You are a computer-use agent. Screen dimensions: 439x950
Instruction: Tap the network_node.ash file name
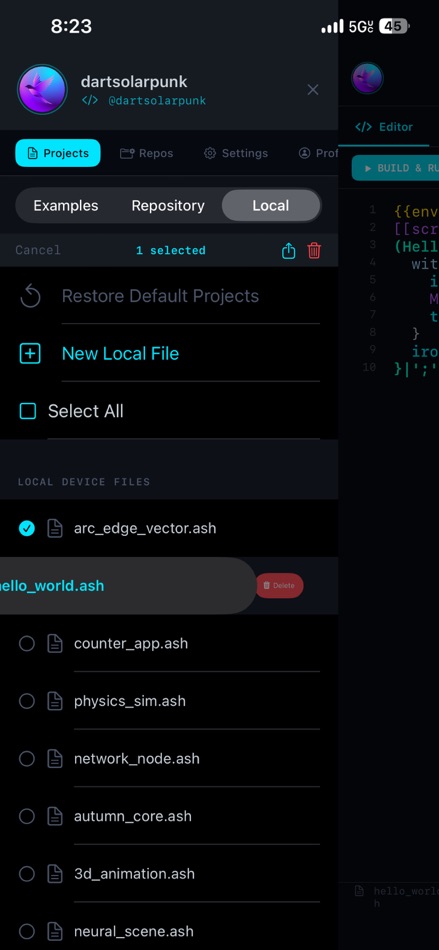click(x=137, y=759)
